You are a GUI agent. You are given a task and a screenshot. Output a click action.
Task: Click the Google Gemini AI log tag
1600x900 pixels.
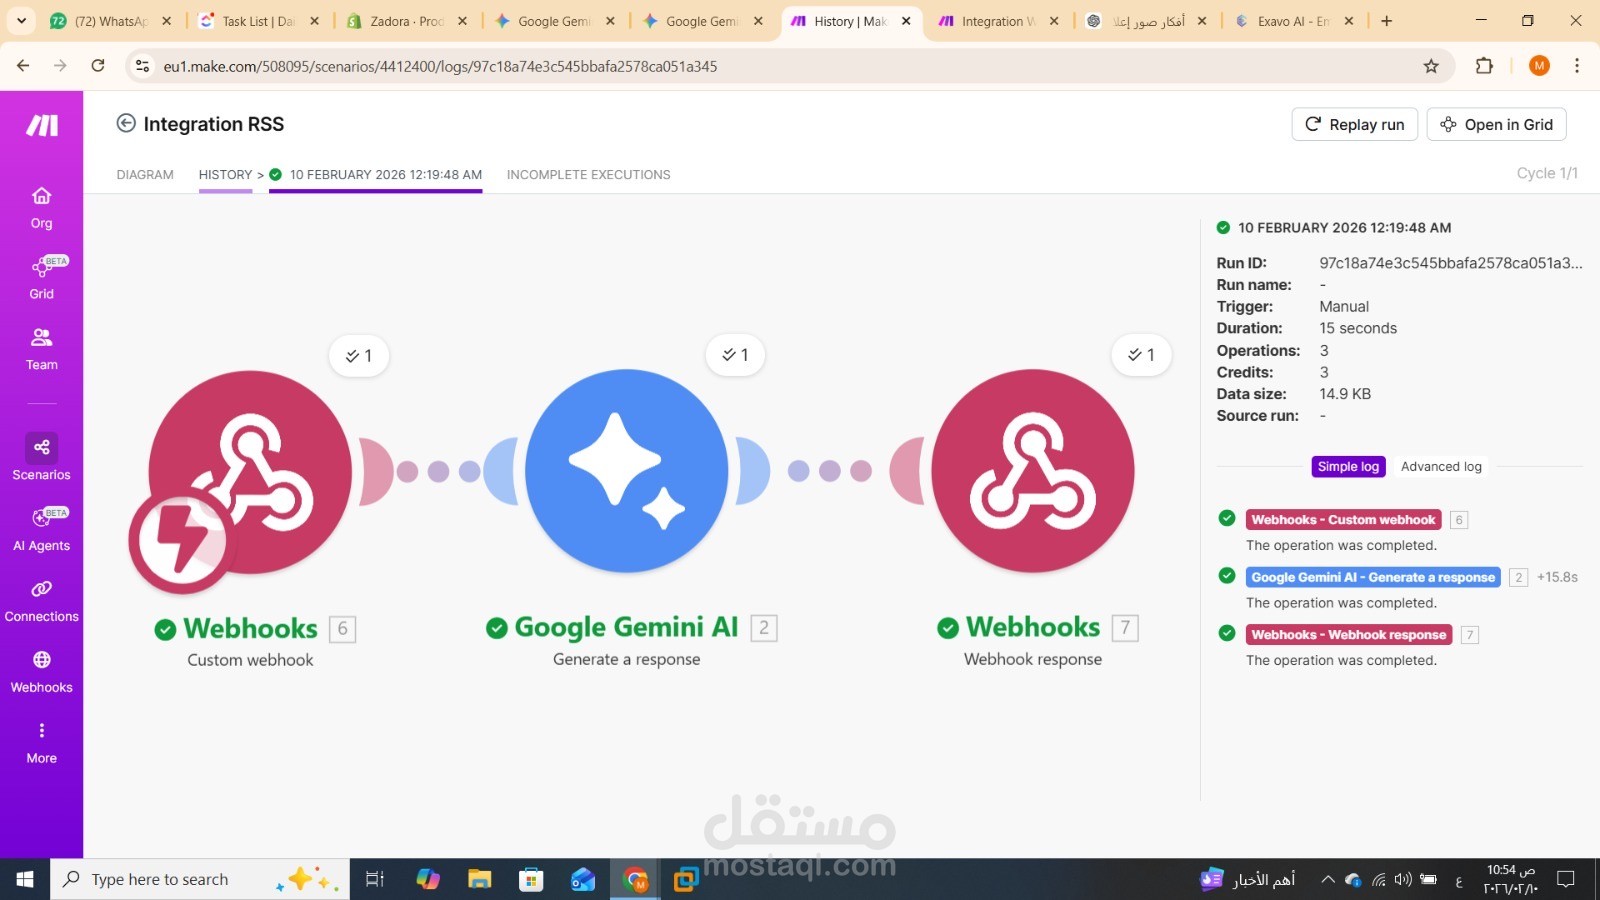coord(1373,577)
